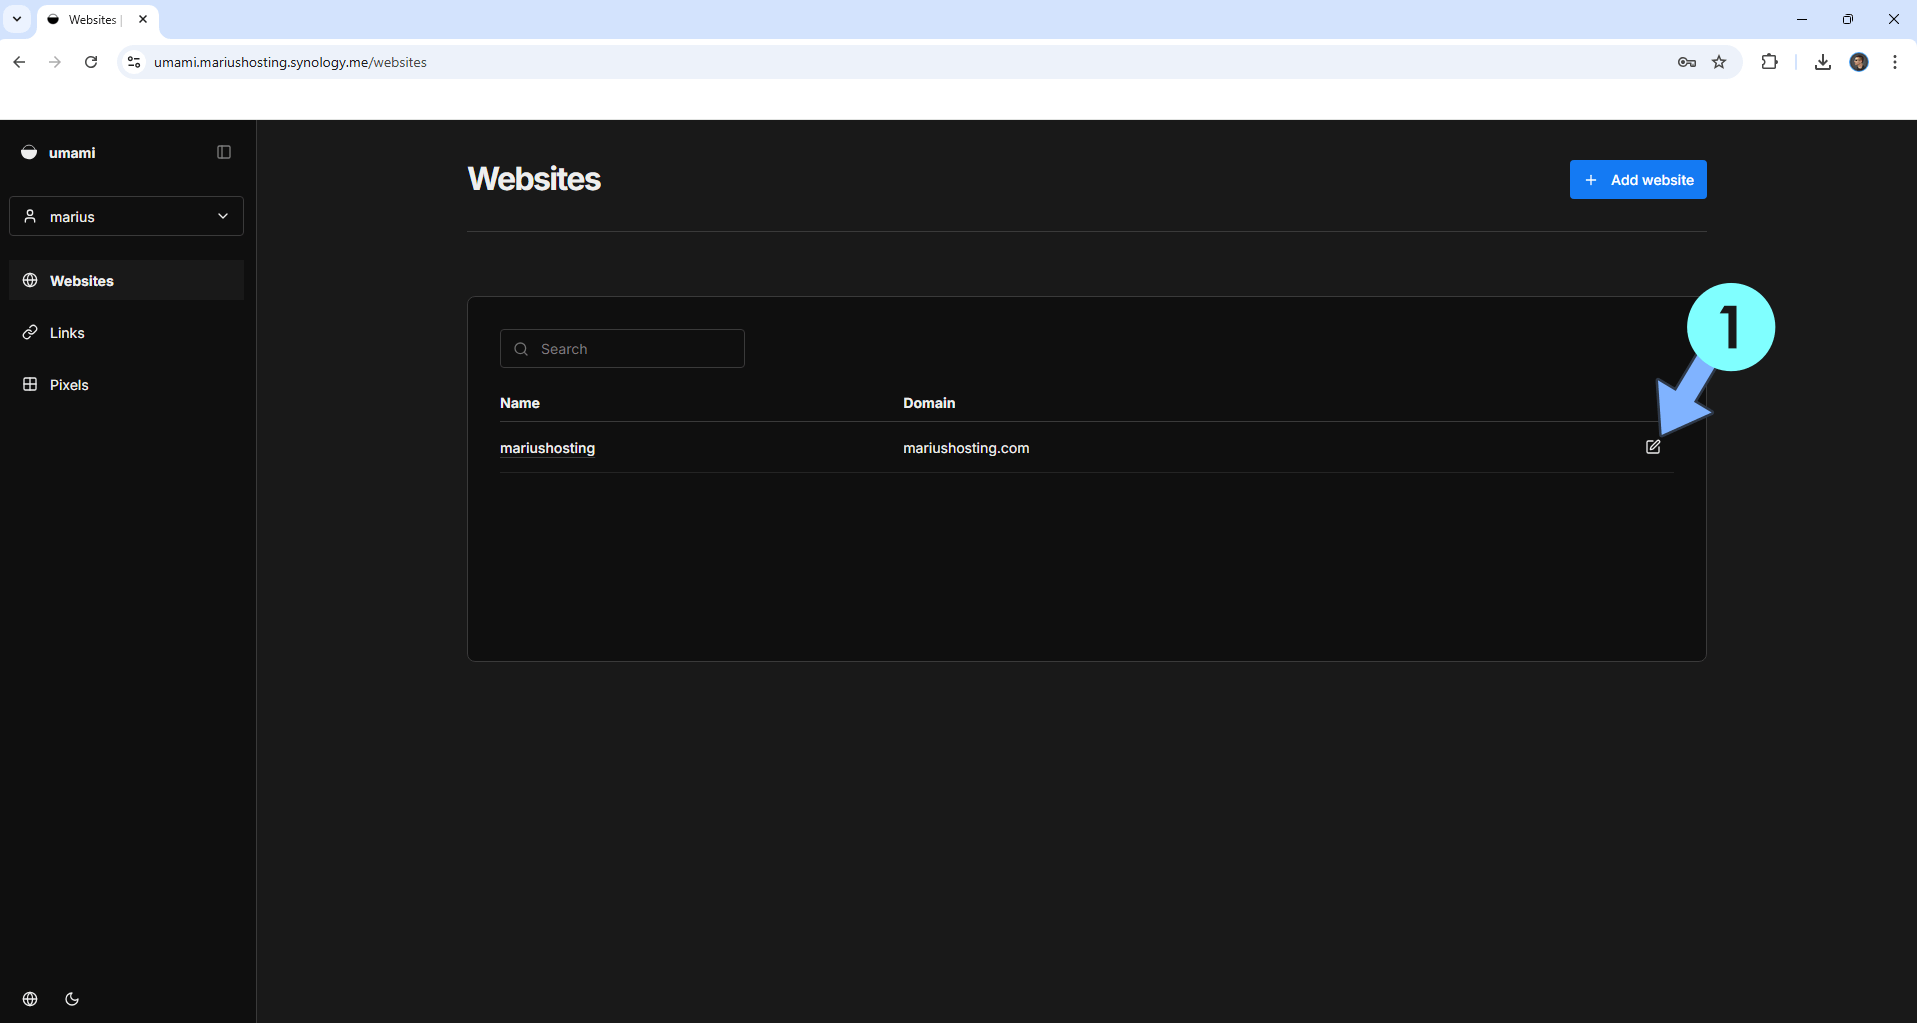Open Chrome downloads icon
1917x1023 pixels.
click(x=1822, y=62)
